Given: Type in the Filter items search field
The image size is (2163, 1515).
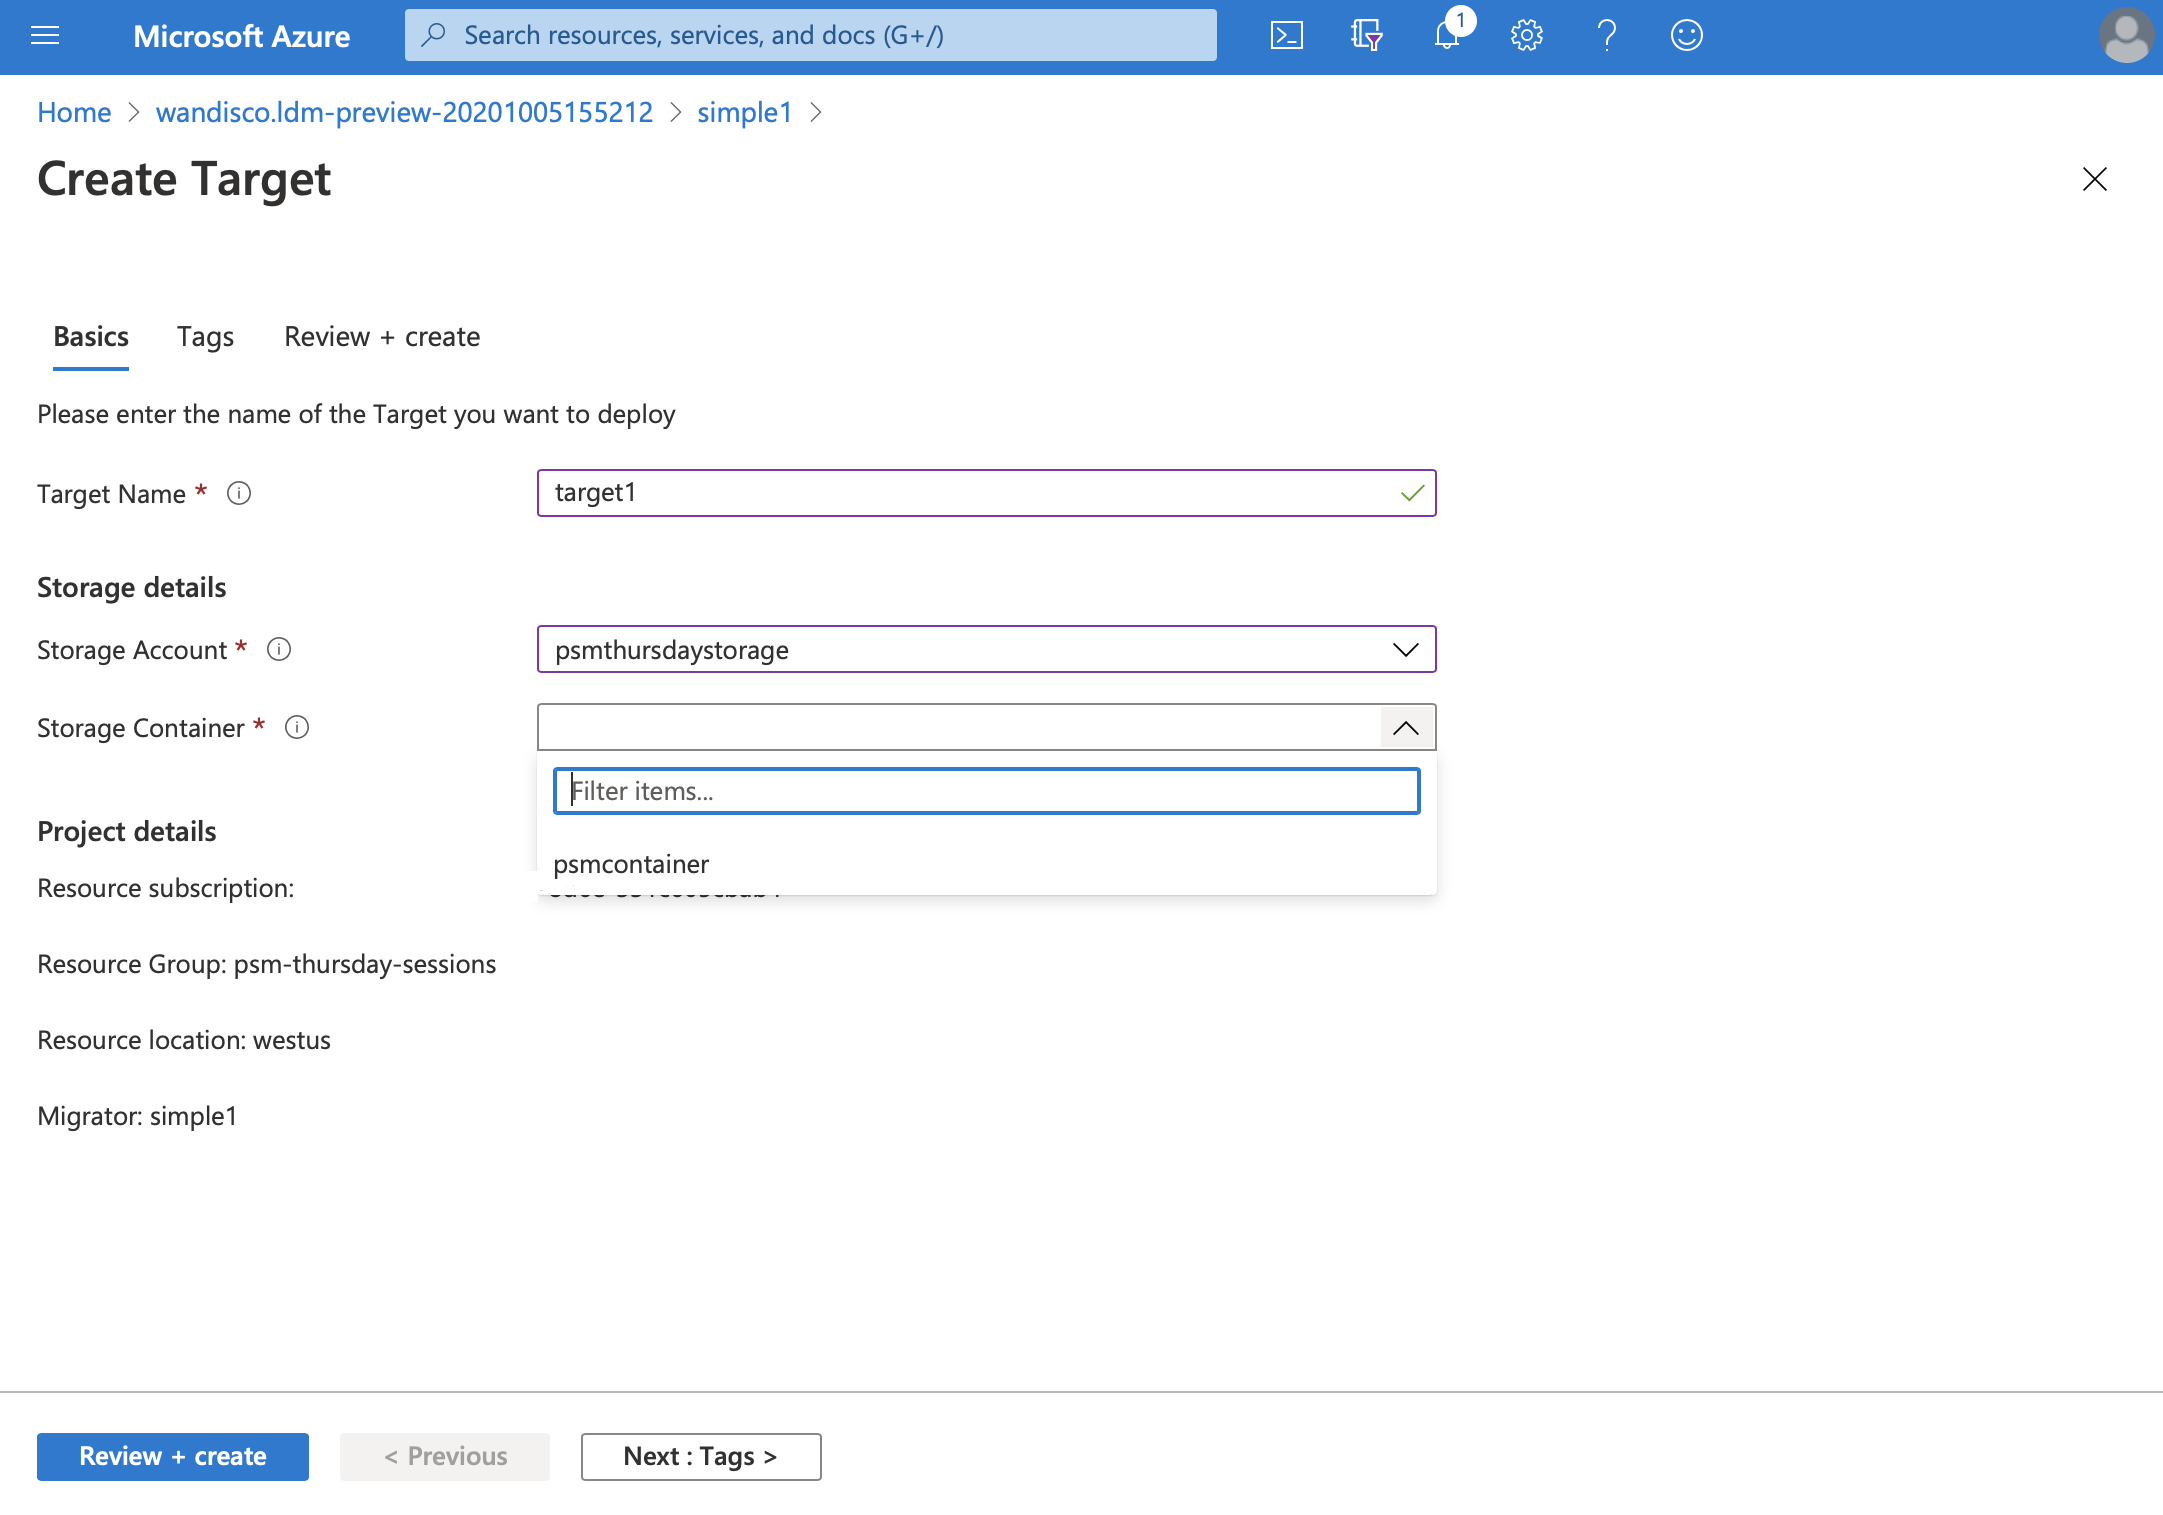Looking at the screenshot, I should click(x=988, y=790).
